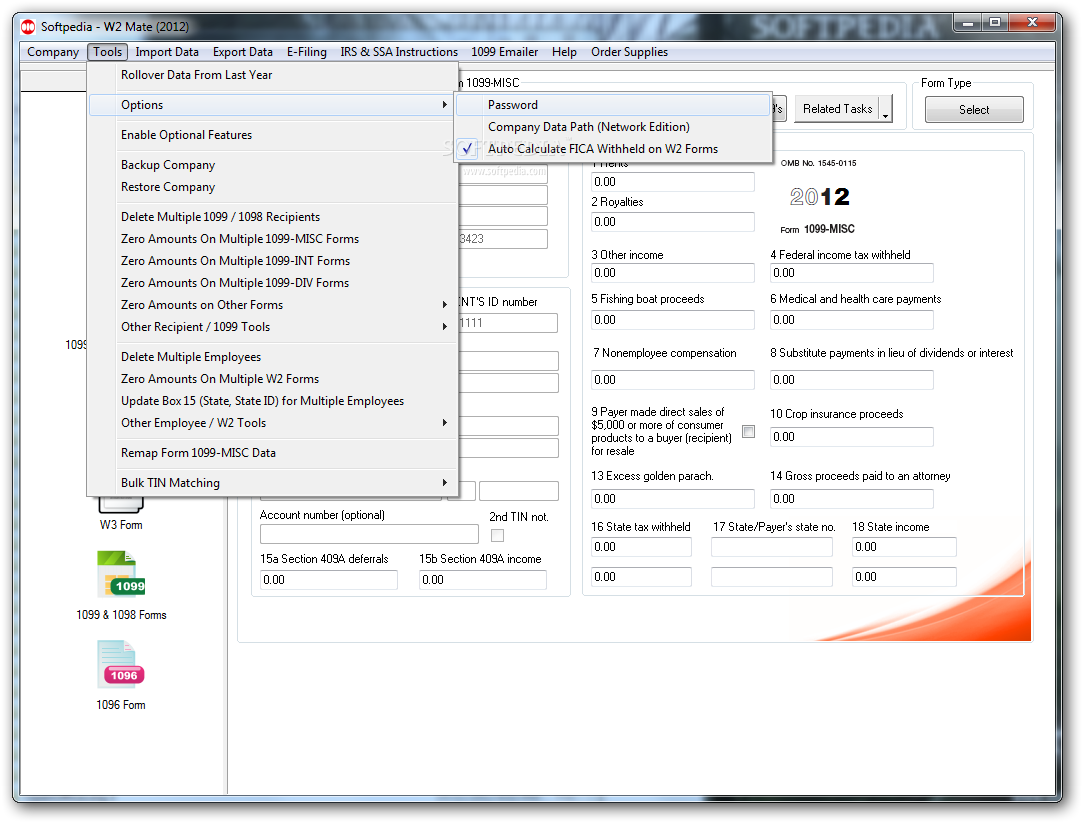Viewport: 1083px width, 823px height.
Task: Open the Order Supplies menu
Action: click(629, 52)
